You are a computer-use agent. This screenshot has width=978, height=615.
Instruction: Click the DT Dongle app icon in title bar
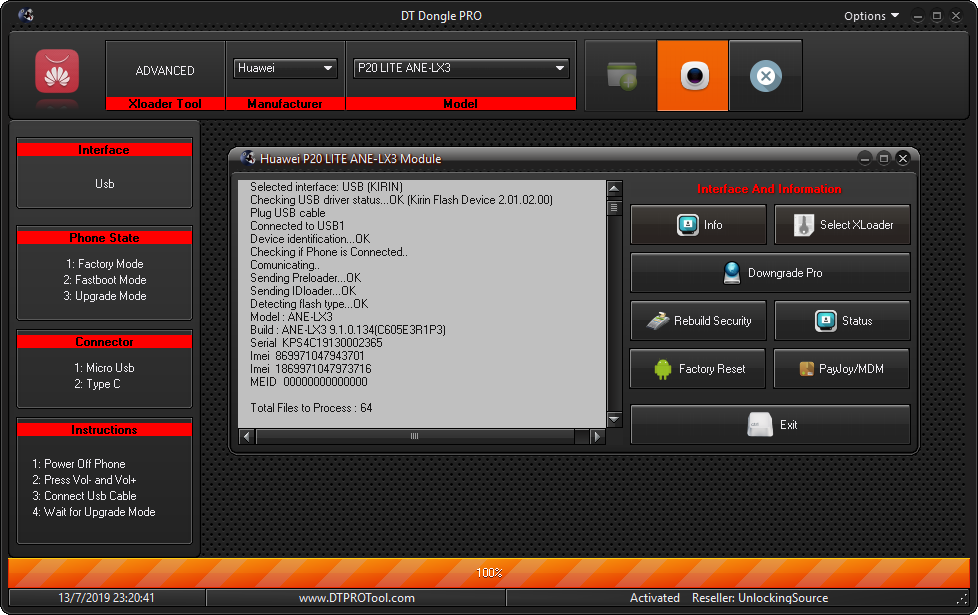[x=26, y=15]
